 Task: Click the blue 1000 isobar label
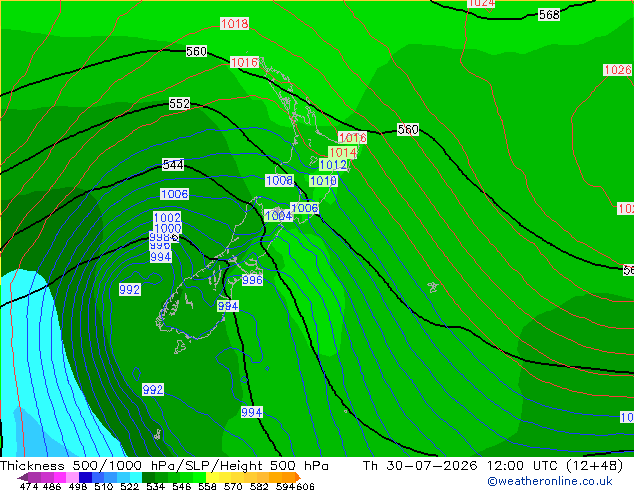pos(168,228)
